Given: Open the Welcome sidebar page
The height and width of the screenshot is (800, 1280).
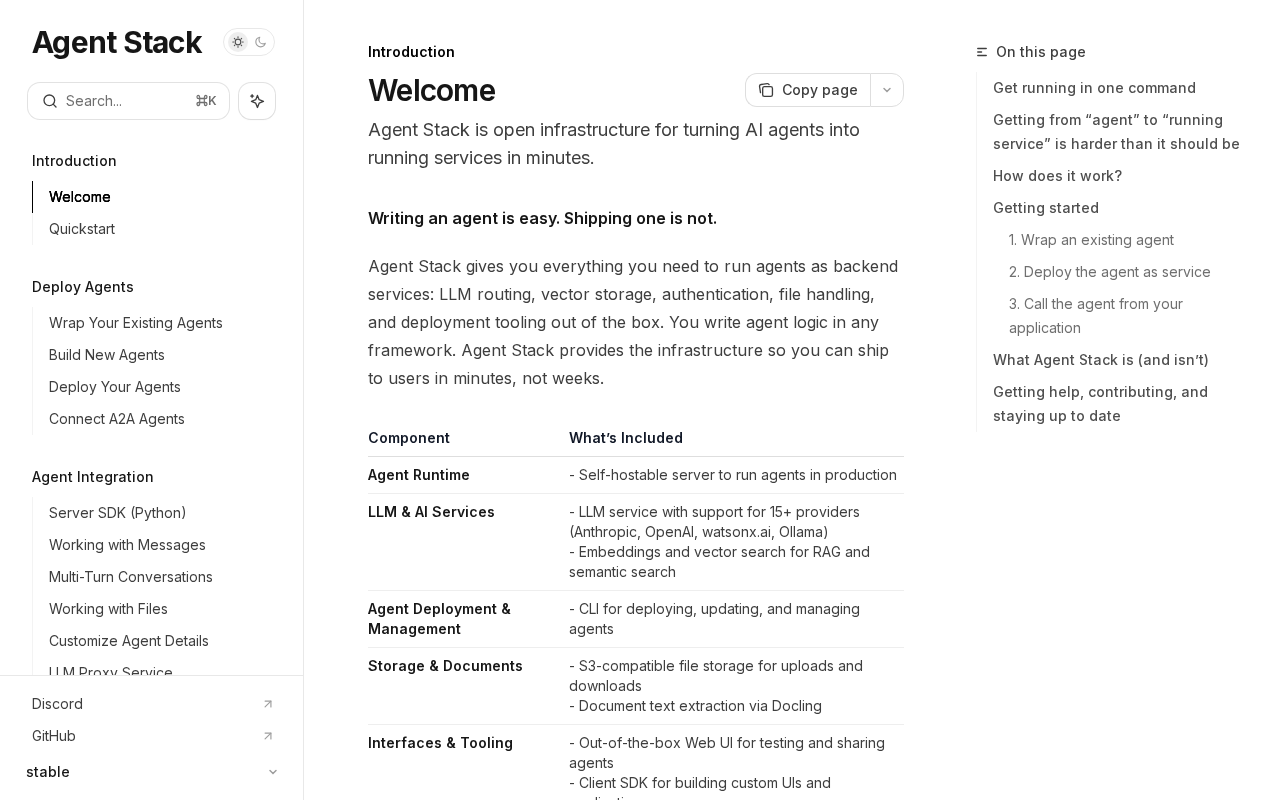Looking at the screenshot, I should tap(80, 197).
